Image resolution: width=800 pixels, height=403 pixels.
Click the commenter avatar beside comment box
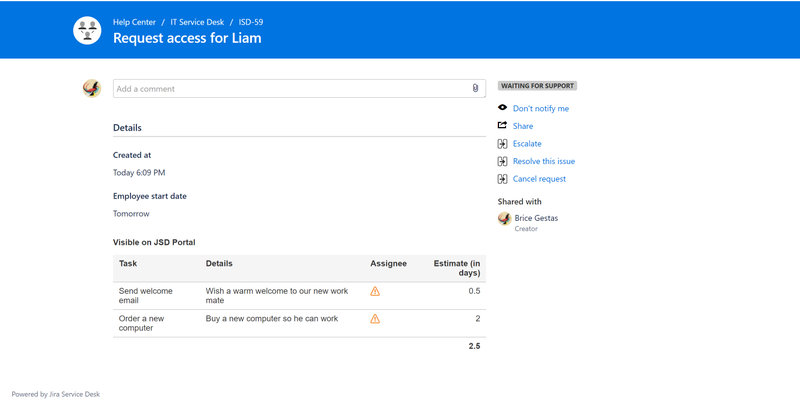pos(92,89)
